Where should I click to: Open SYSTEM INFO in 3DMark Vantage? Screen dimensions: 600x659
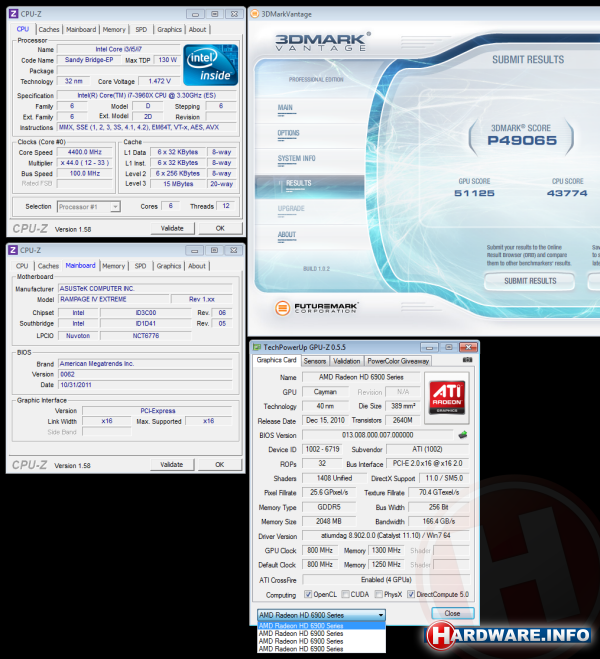tap(296, 158)
